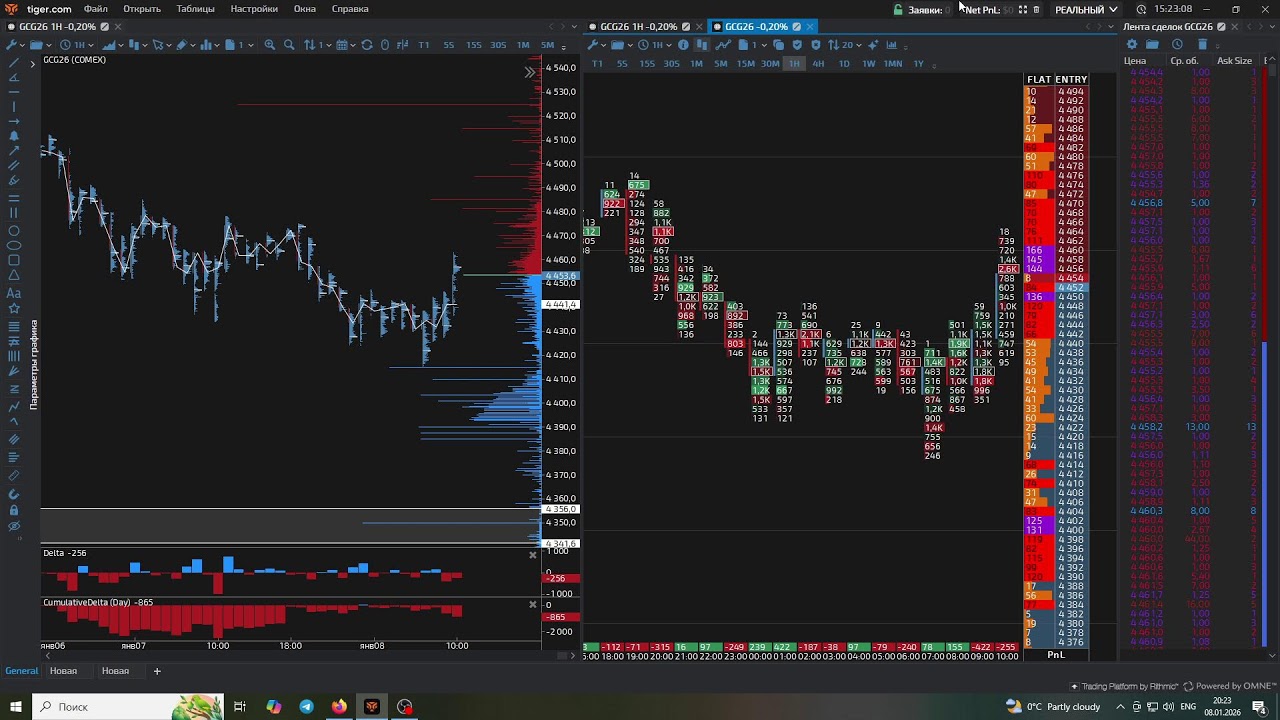This screenshot has width=1280, height=720.
Task: Select 1D timeframe on cluster chart
Action: (x=844, y=63)
